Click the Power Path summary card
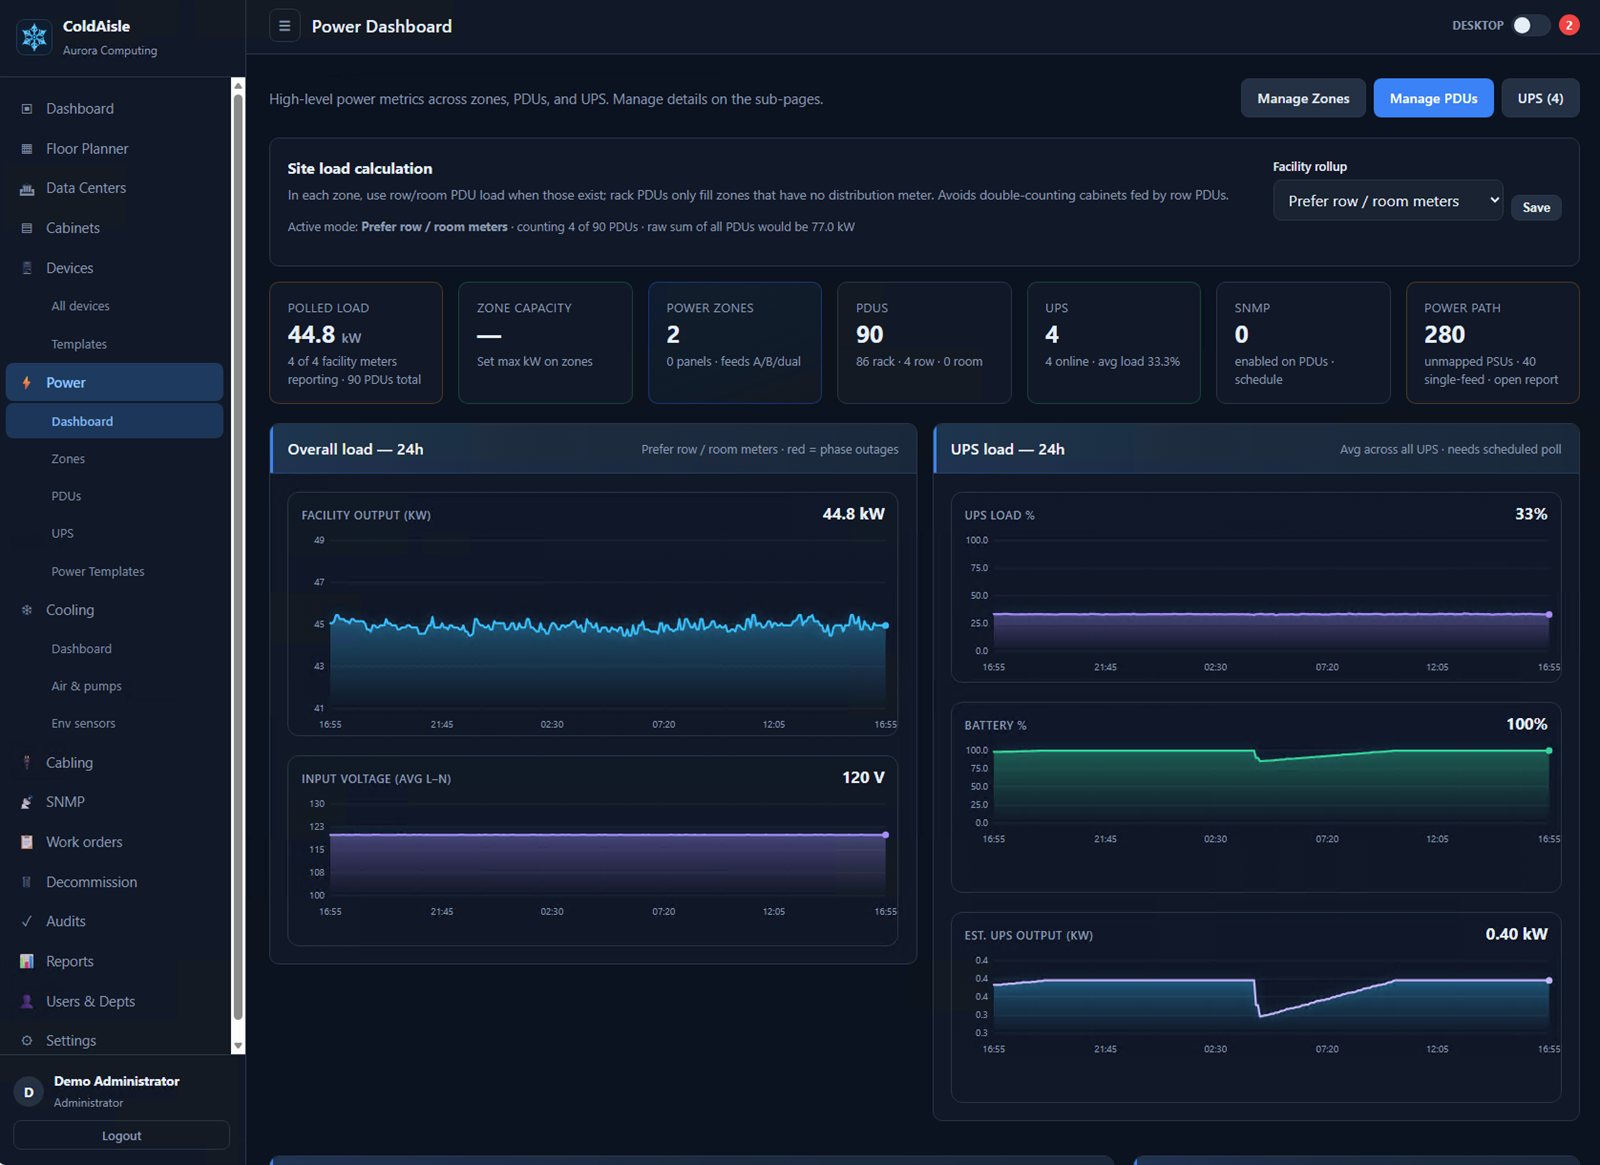The height and width of the screenshot is (1165, 1600). tap(1492, 343)
